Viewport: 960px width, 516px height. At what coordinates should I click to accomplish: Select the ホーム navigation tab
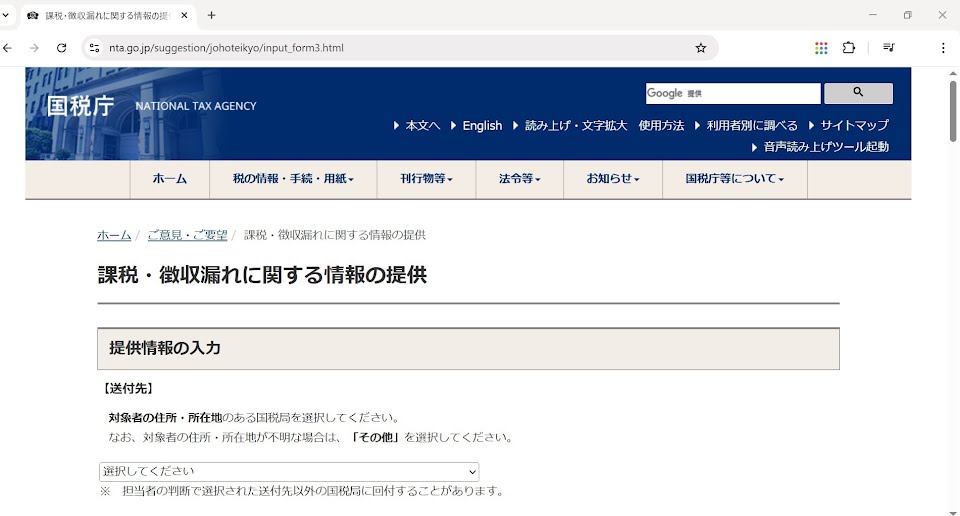[x=169, y=179]
